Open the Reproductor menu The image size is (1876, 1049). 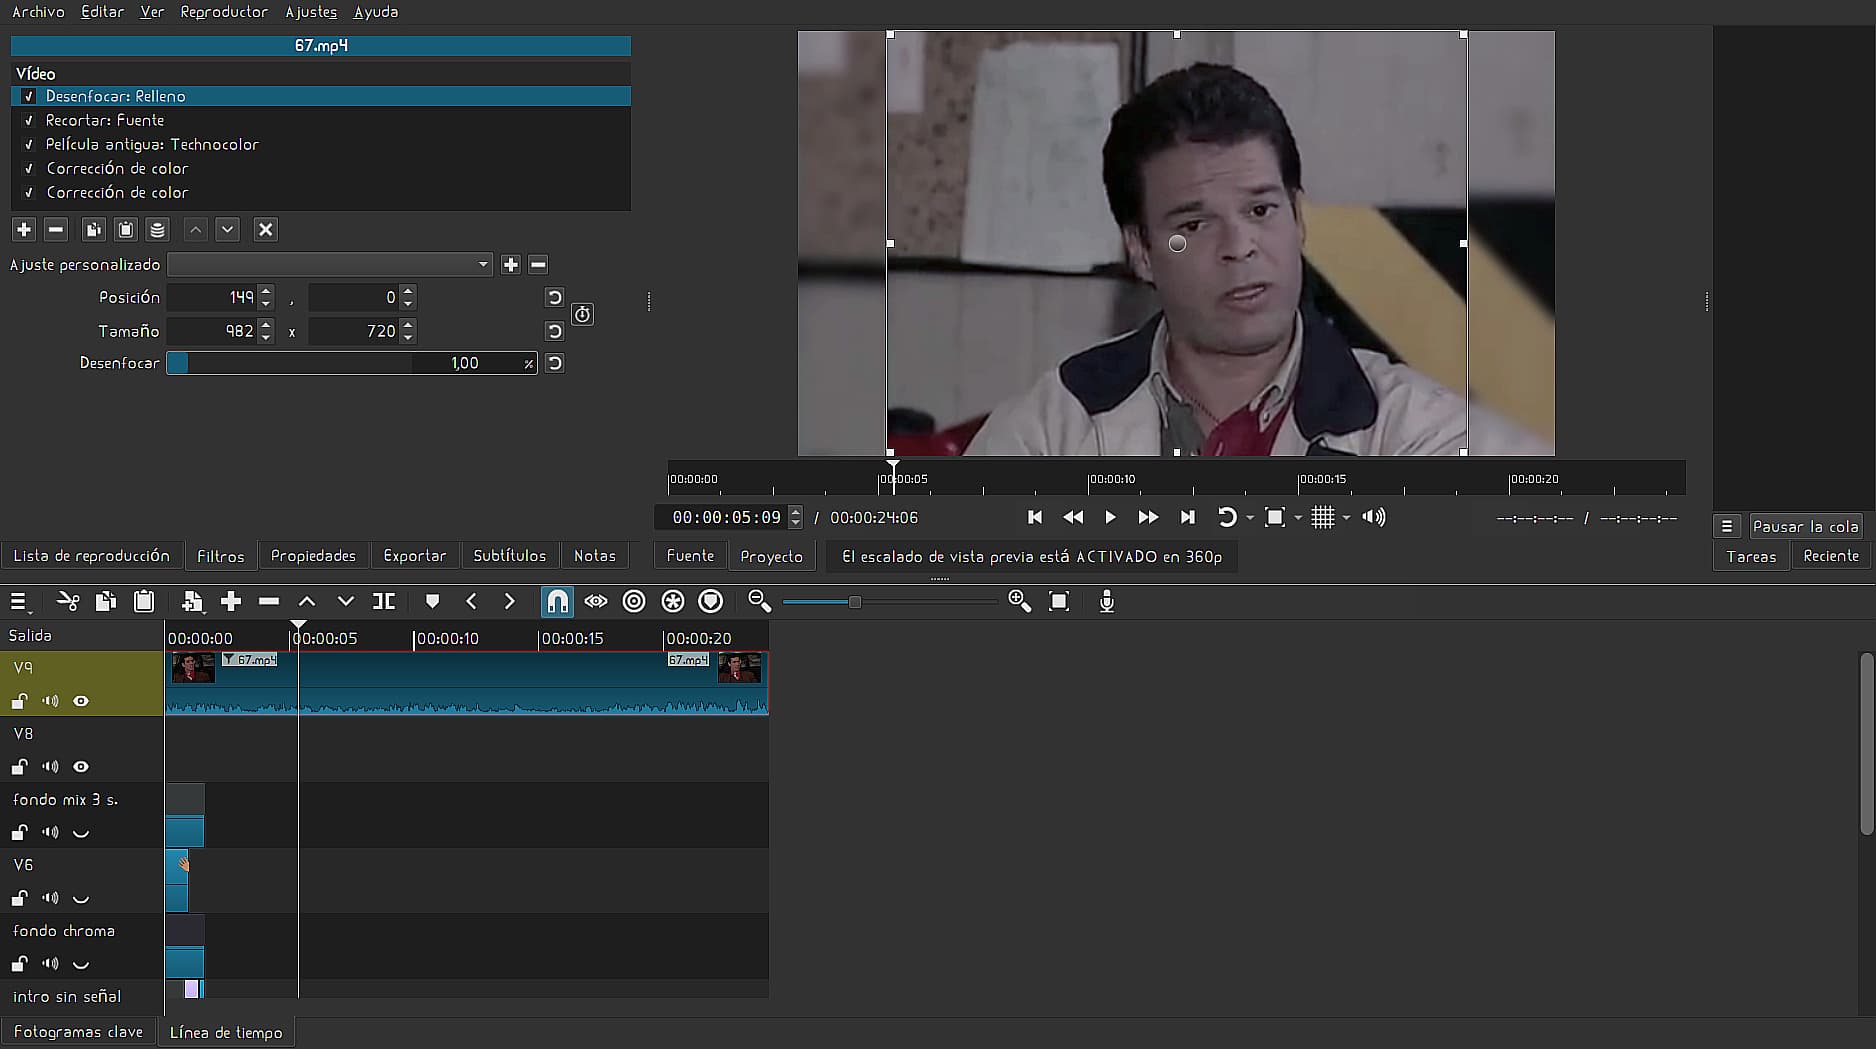tap(224, 12)
